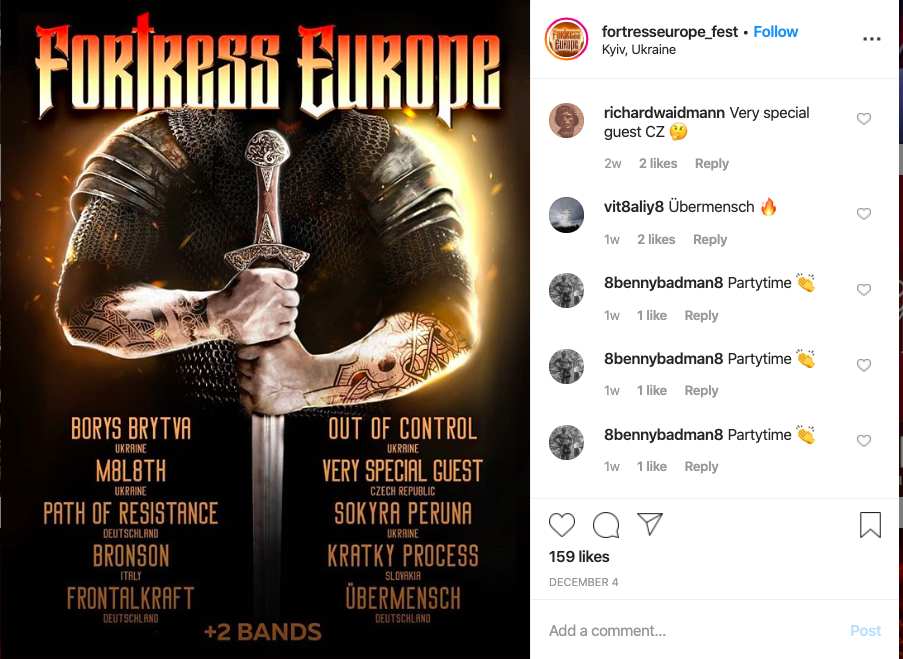Image resolution: width=903 pixels, height=659 pixels.
Task: Reply to richardwaidmann's comment
Action: click(x=712, y=164)
